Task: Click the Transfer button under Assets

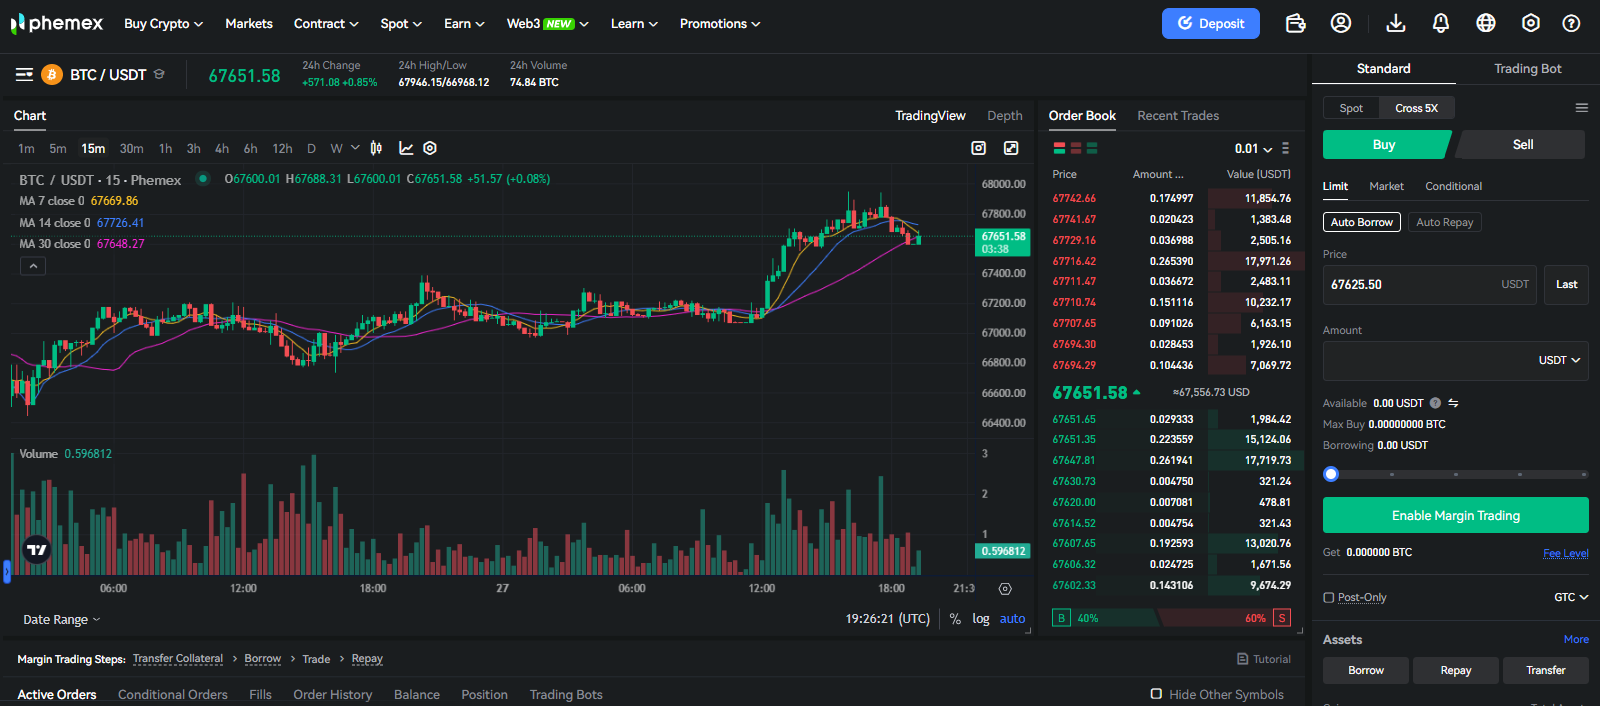Action: (x=1545, y=670)
